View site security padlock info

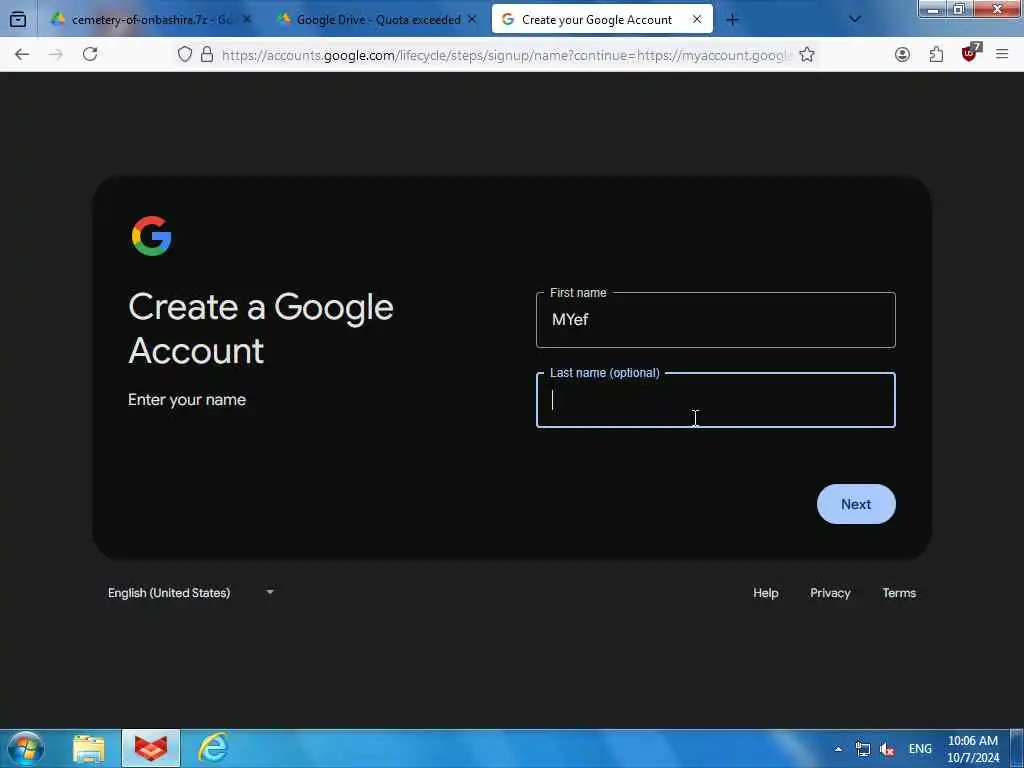(207, 54)
